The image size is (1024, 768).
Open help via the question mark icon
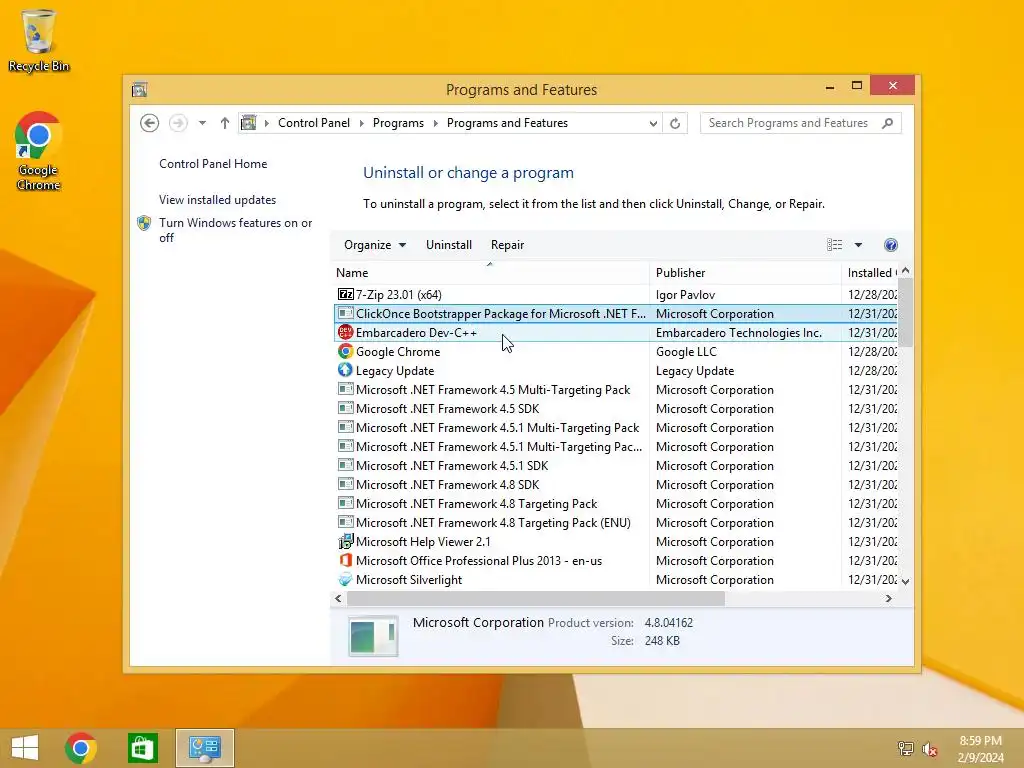[891, 245]
